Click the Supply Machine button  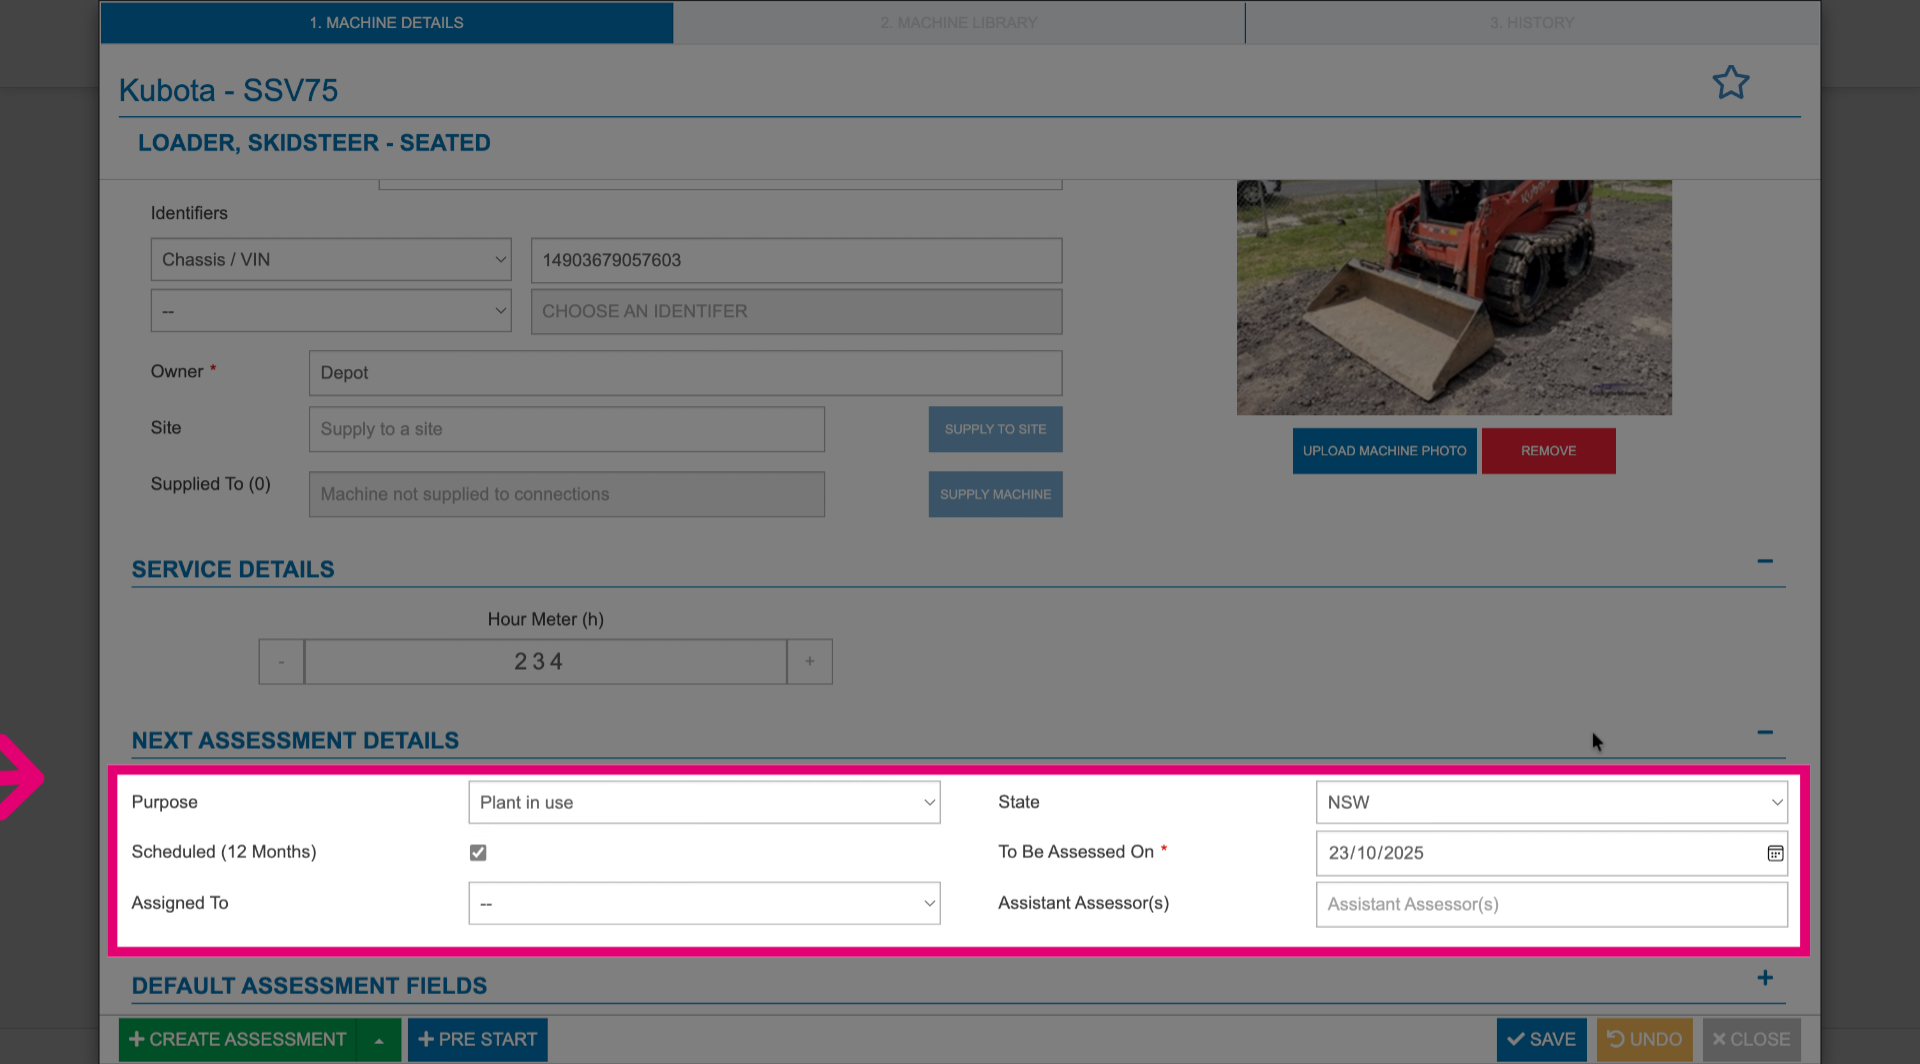click(995, 495)
